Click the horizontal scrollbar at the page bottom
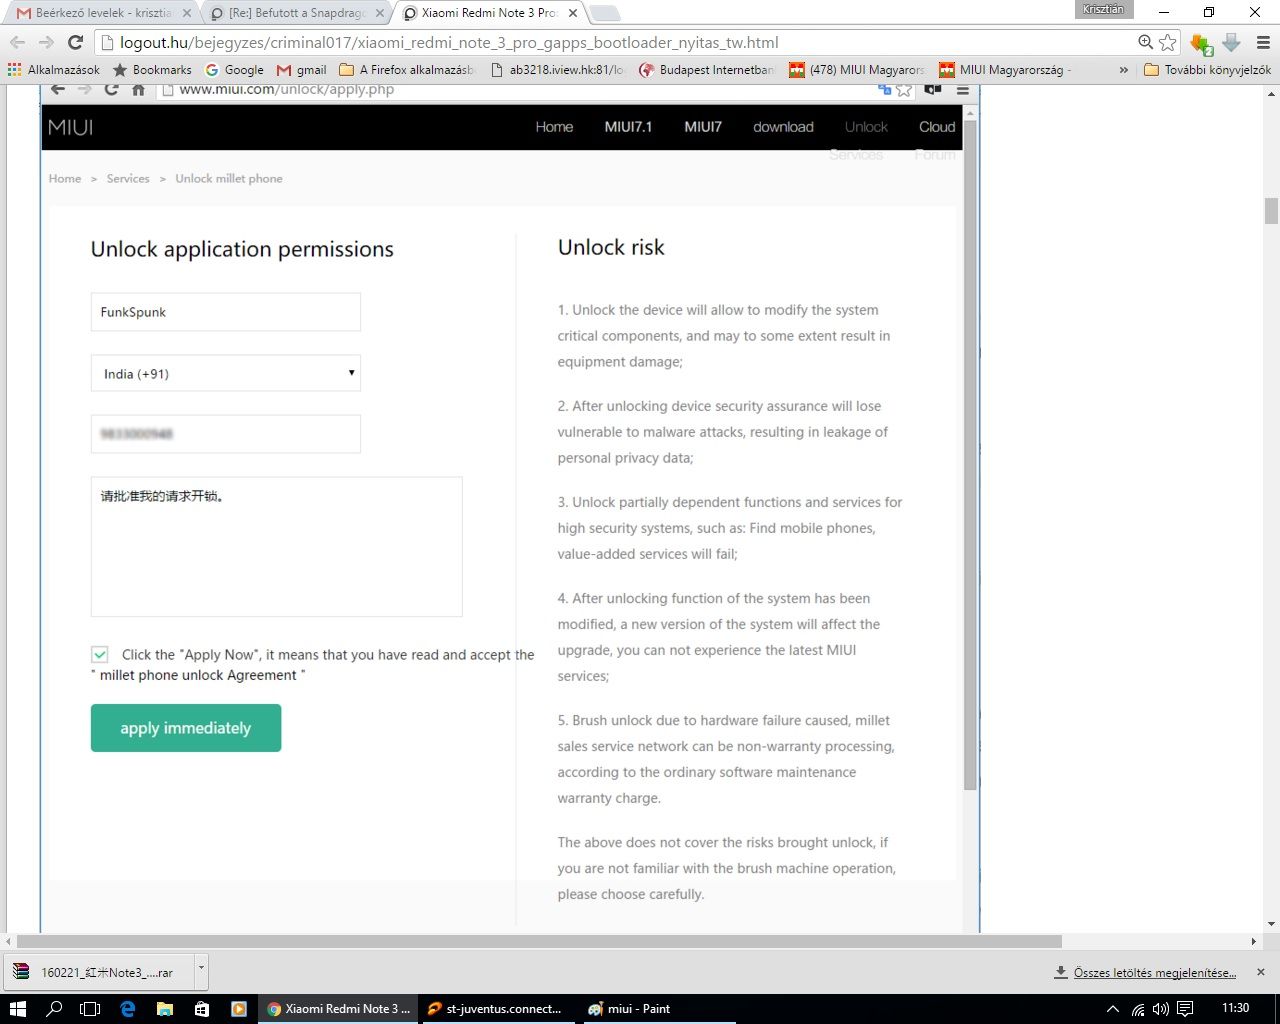Image resolution: width=1280 pixels, height=1024 pixels. (x=540, y=942)
